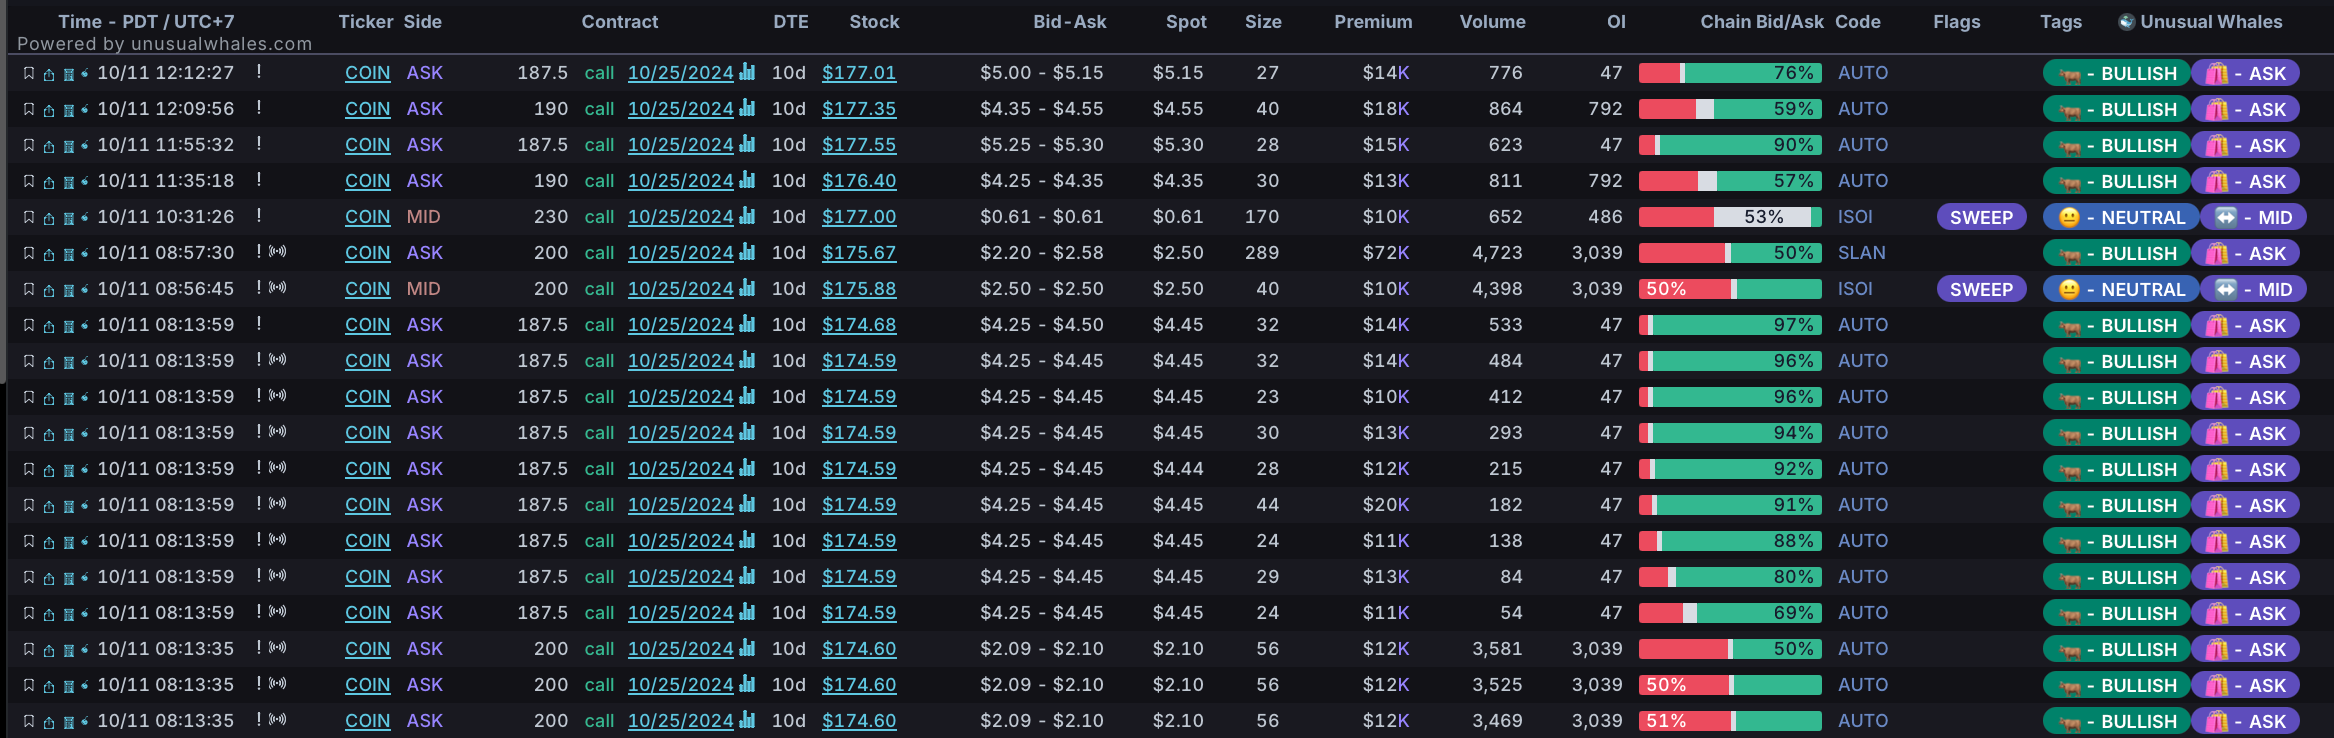This screenshot has height=738, width=2334.
Task: Bookmark the 10/11 12:12:27 trade row
Action: [x=29, y=73]
